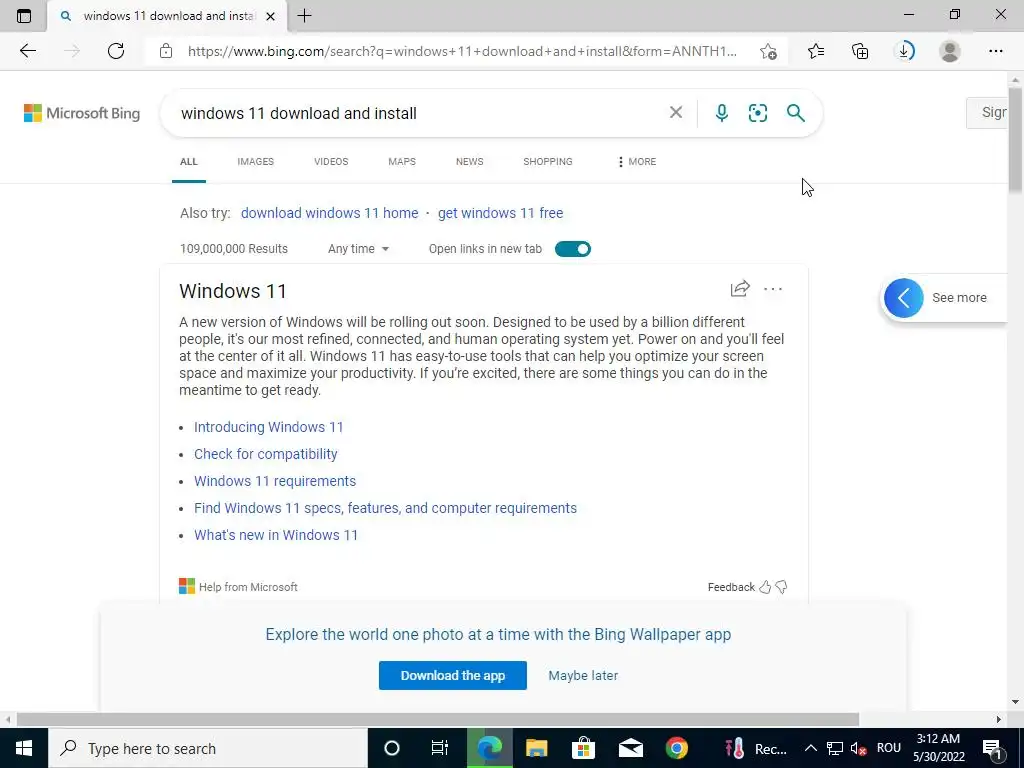Click into the Bing search field
The width and height of the screenshot is (1024, 768).
click(418, 113)
